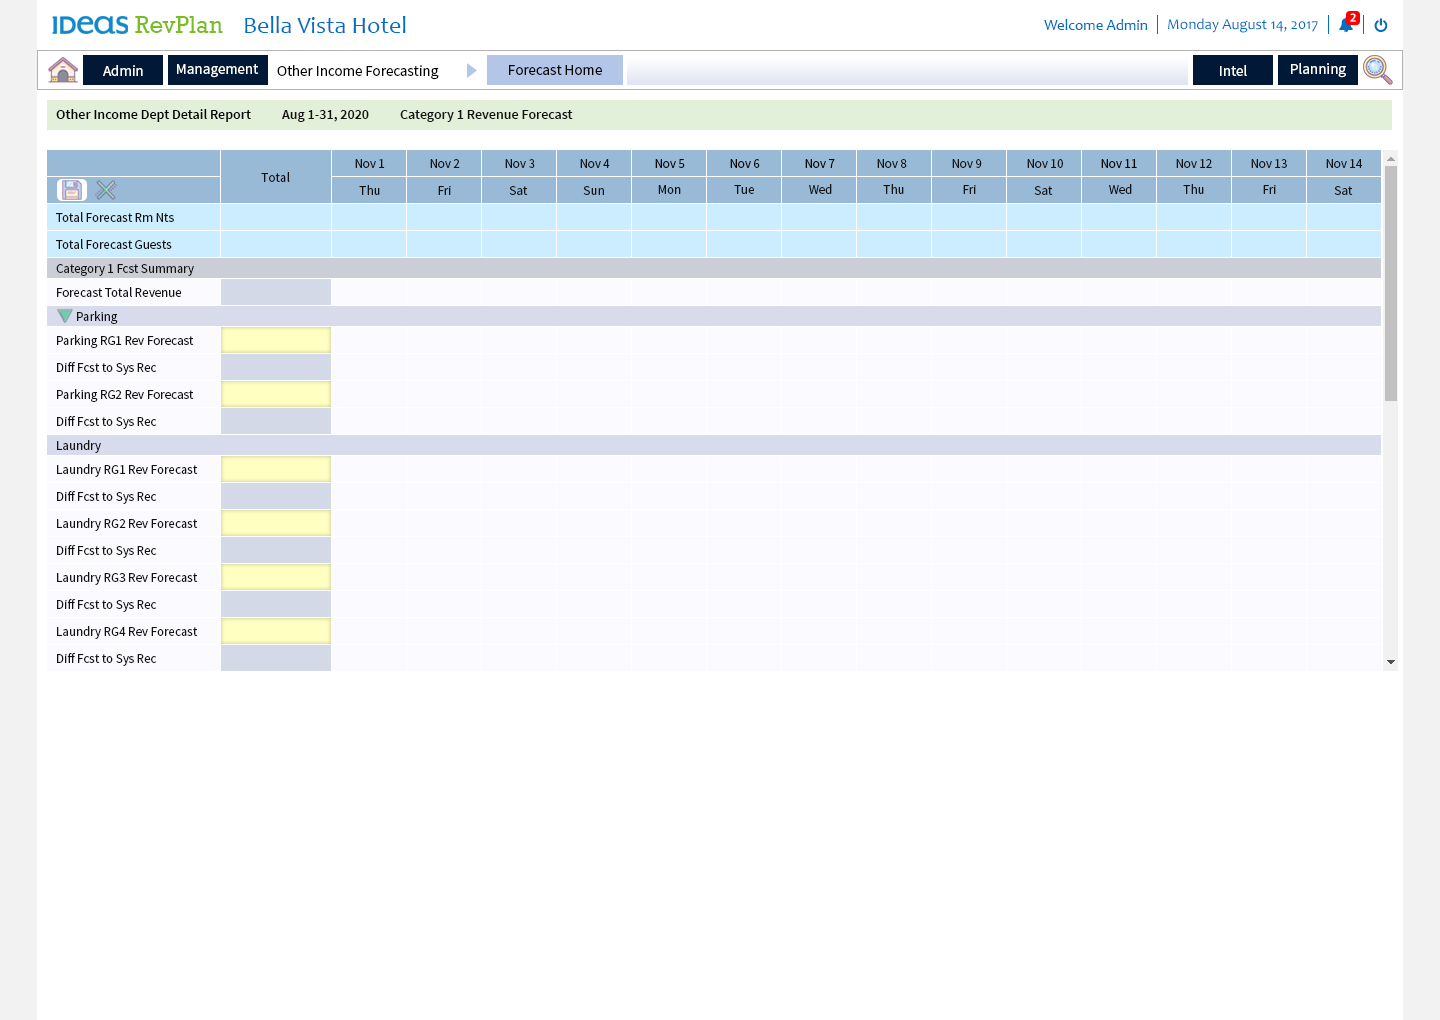Click the home icon in navigation bar
The height and width of the screenshot is (1020, 1440).
(62, 70)
